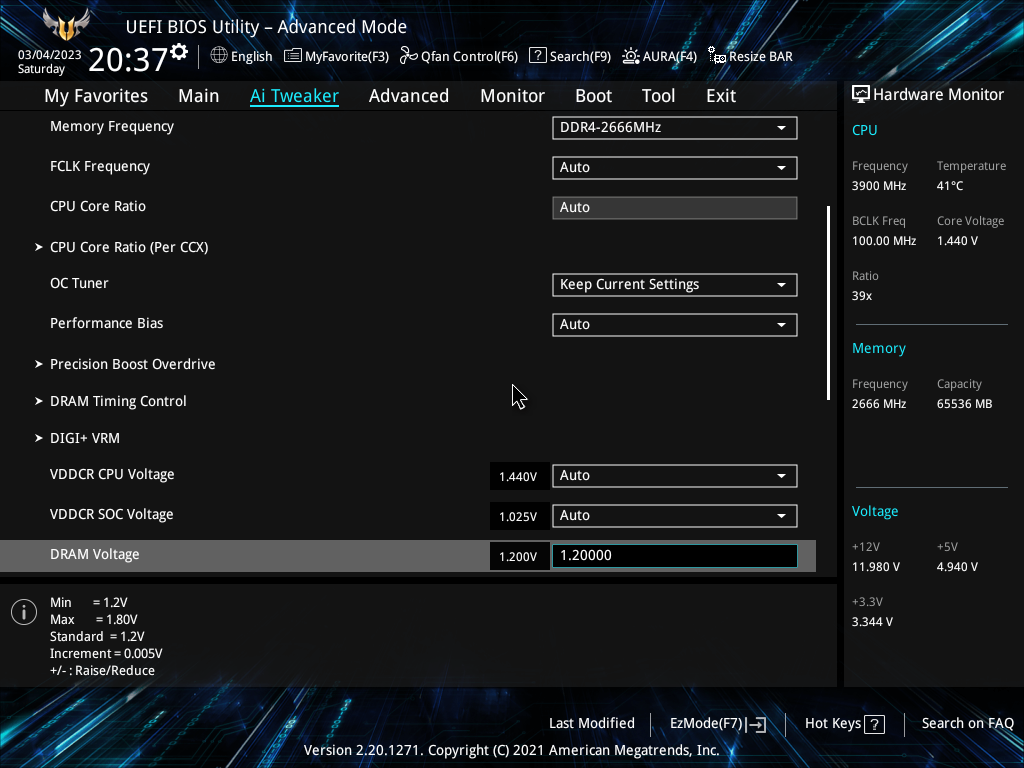The image size is (1024, 768).
Task: Click the DRAM Voltage input field
Action: point(675,556)
